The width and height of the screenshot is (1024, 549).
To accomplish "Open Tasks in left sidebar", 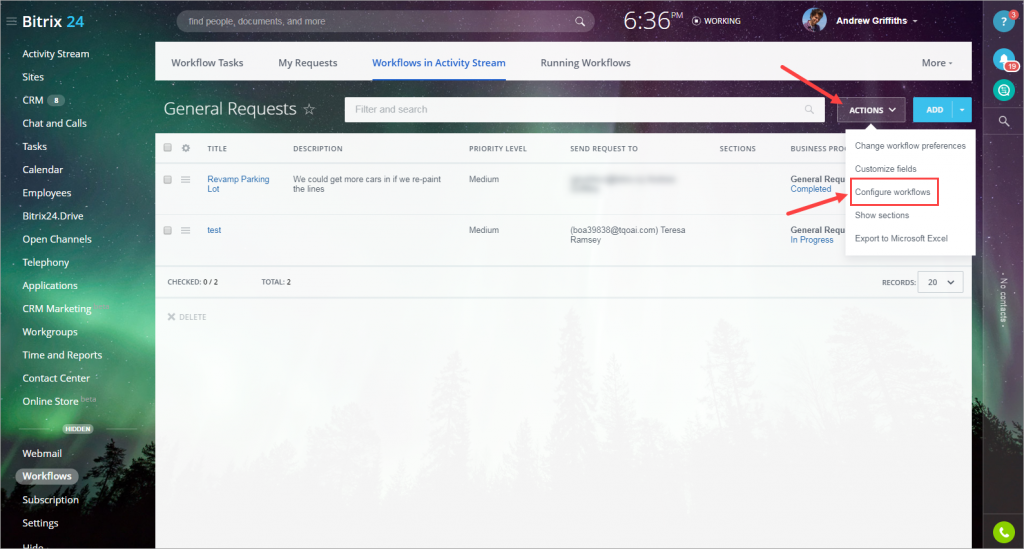I will (x=35, y=146).
